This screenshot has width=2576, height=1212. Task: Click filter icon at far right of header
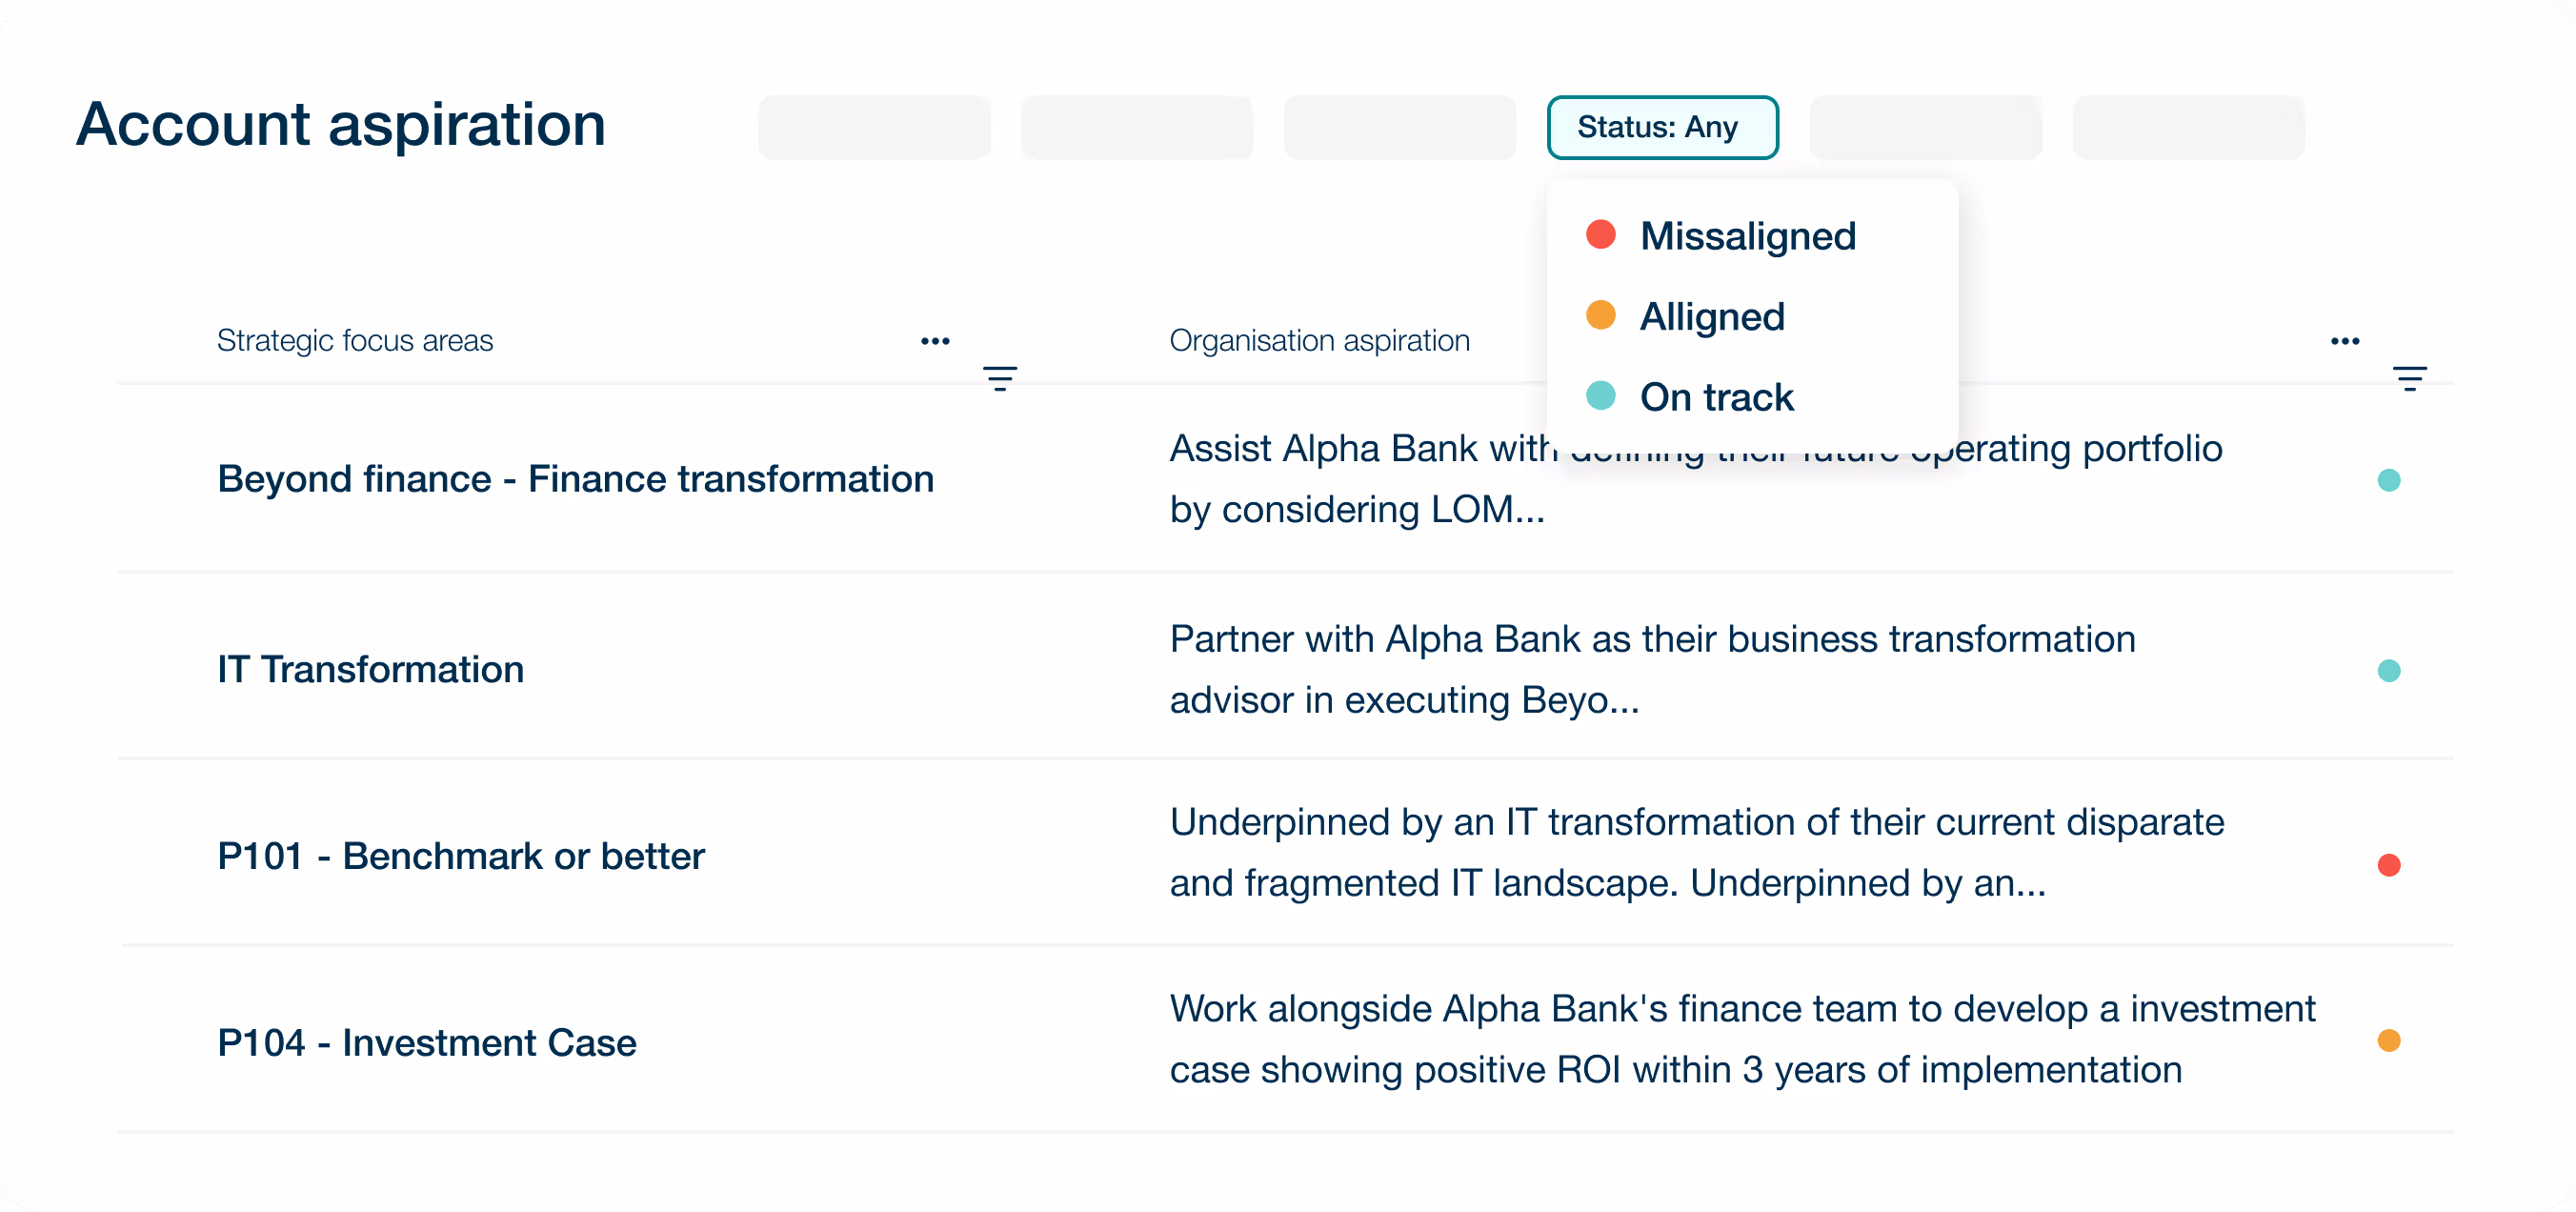[2409, 379]
